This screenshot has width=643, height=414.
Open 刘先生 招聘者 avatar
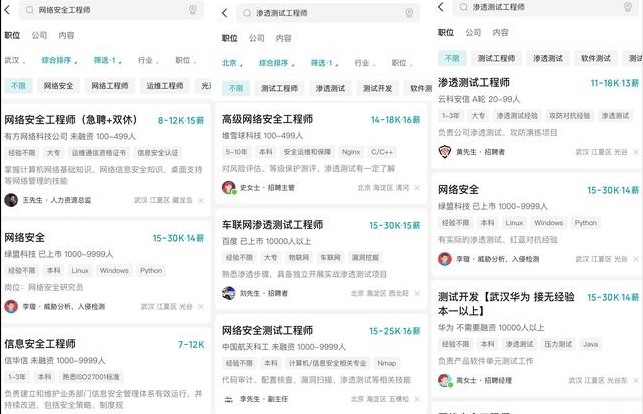click(x=228, y=293)
